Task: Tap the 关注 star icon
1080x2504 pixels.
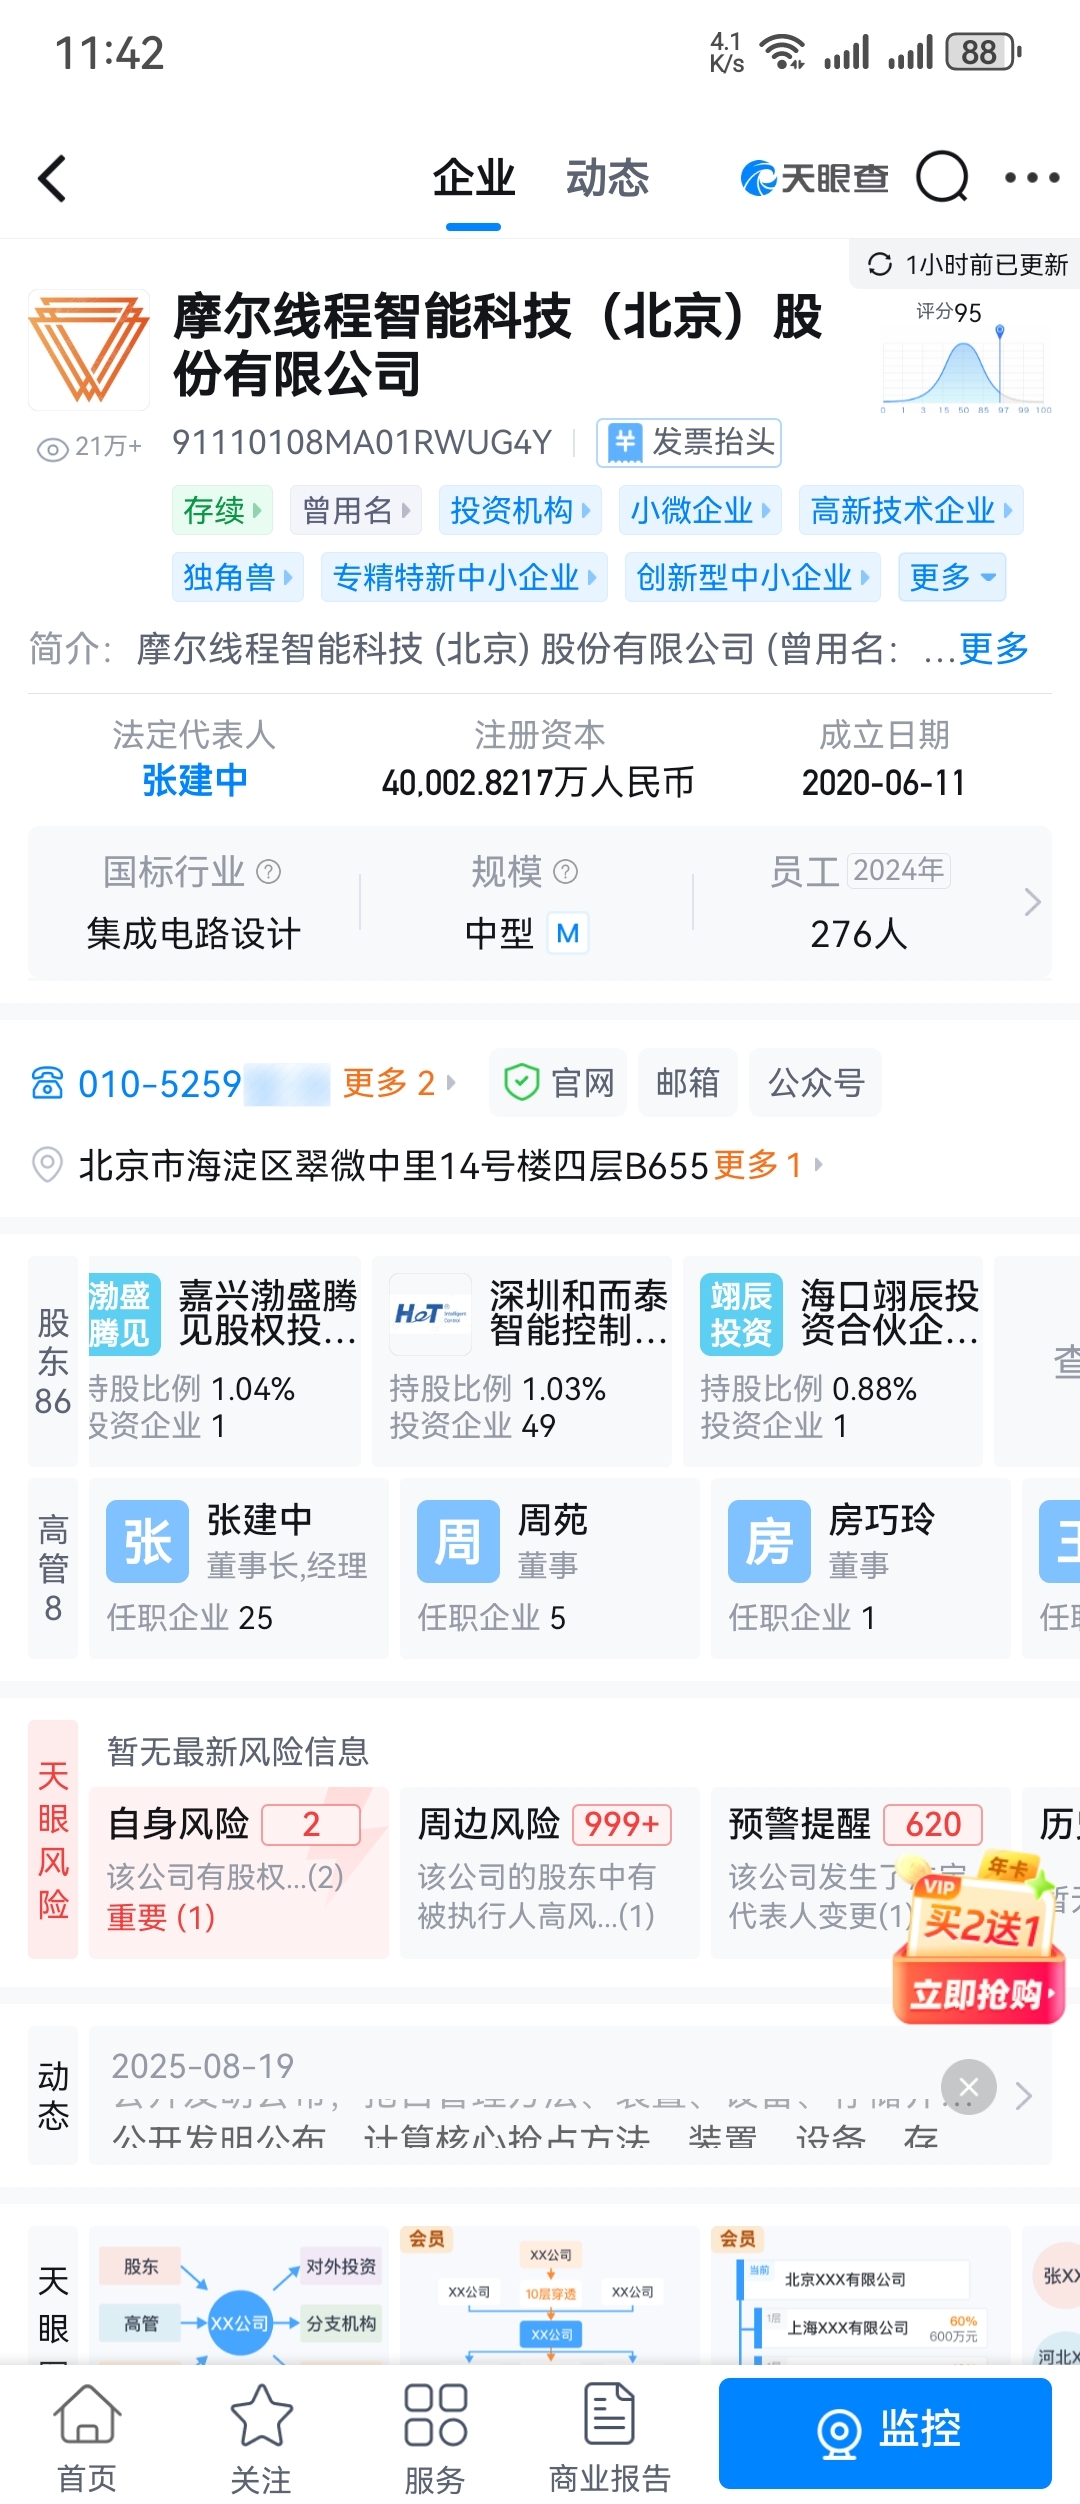Action: pos(261,2415)
